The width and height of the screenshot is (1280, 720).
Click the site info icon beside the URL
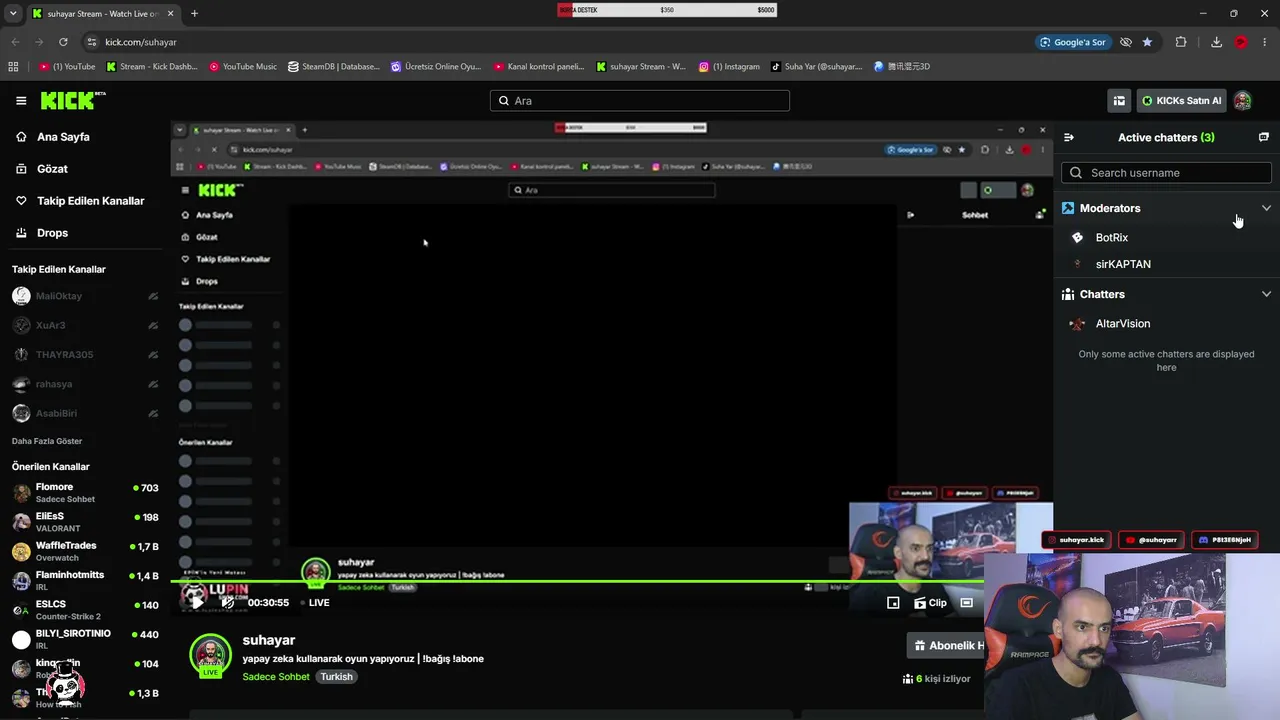click(x=91, y=42)
